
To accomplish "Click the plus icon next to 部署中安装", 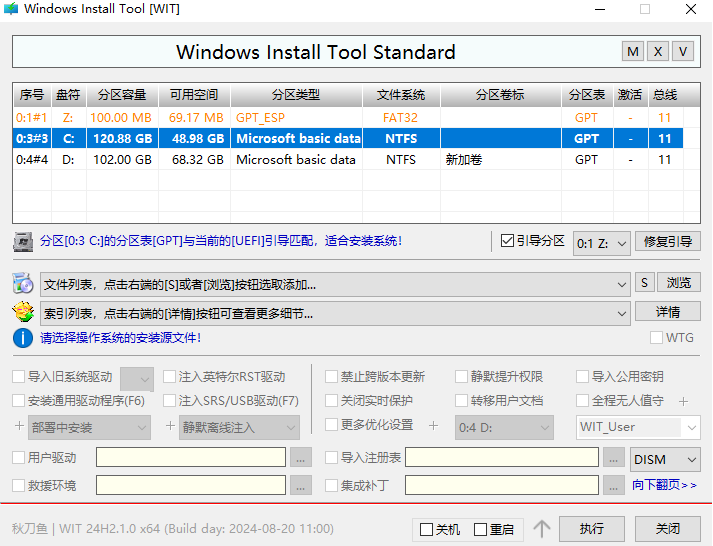I will (19, 426).
